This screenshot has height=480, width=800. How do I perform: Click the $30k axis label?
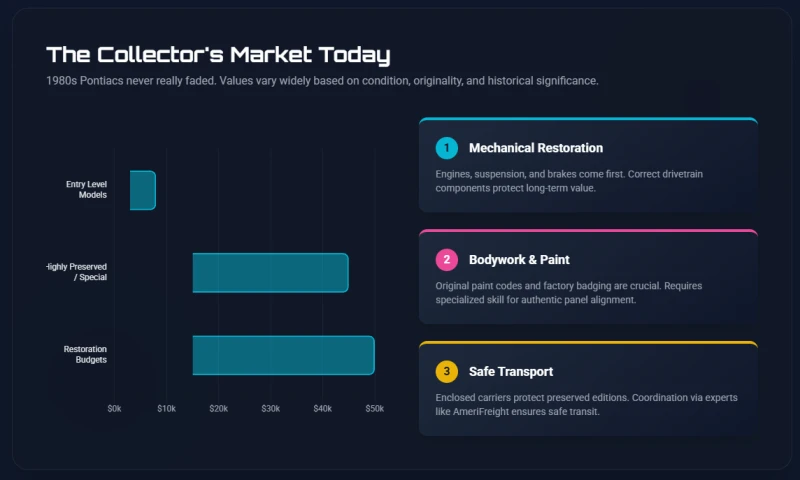270,409
